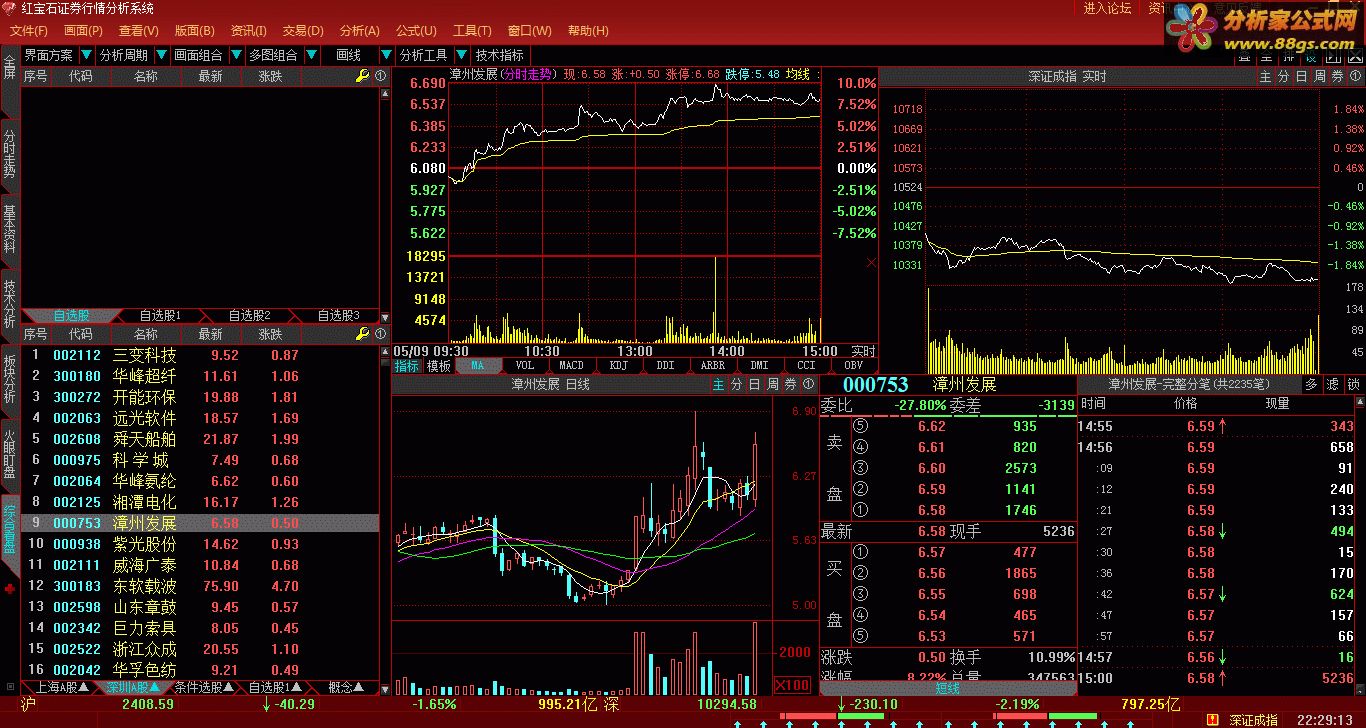Viewport: 1366px width, 728px height.
Task: Open the 画面组合 dropdown arrow
Action: 236,55
